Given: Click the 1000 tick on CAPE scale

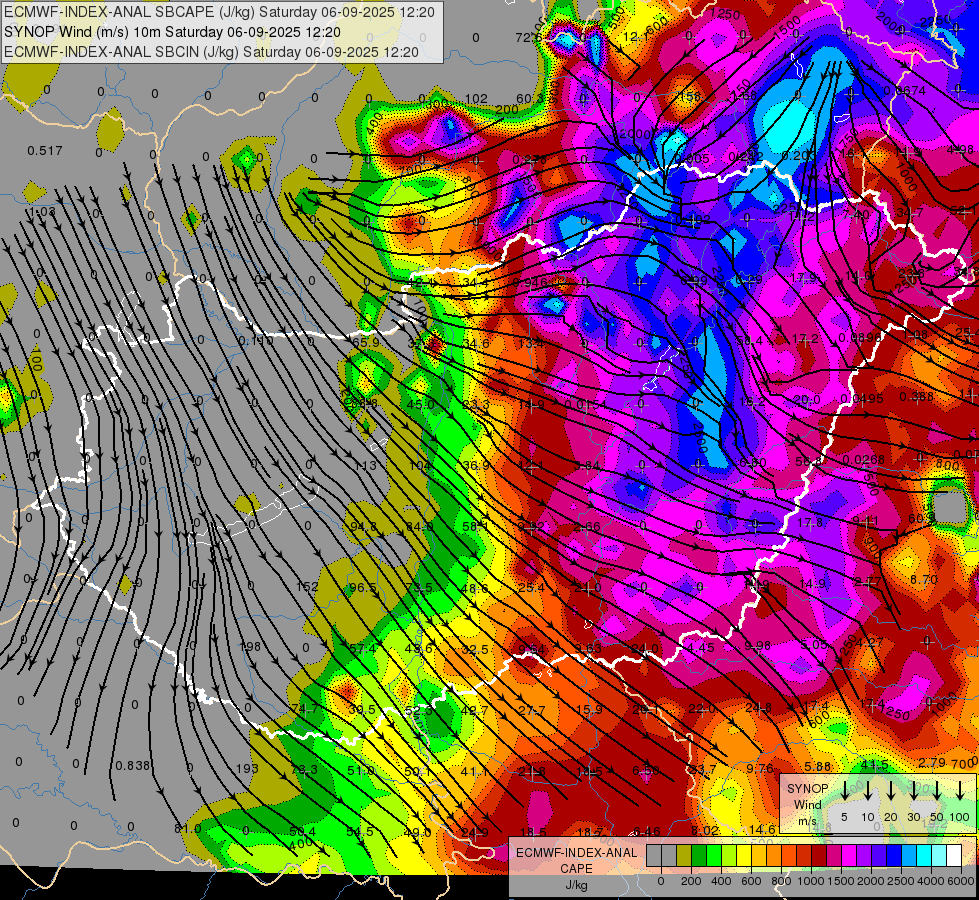Looking at the screenshot, I should tap(811, 881).
